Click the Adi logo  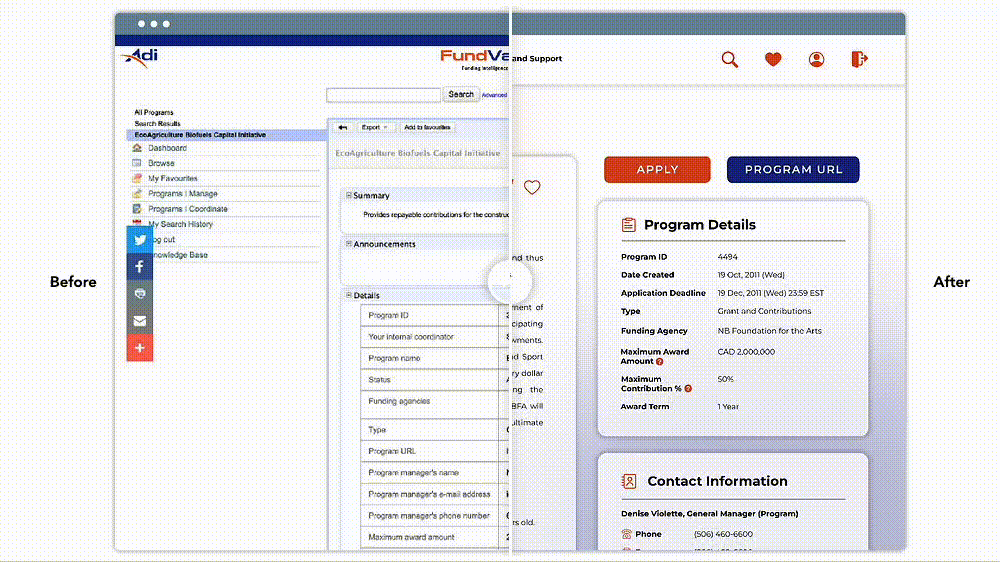(x=140, y=58)
